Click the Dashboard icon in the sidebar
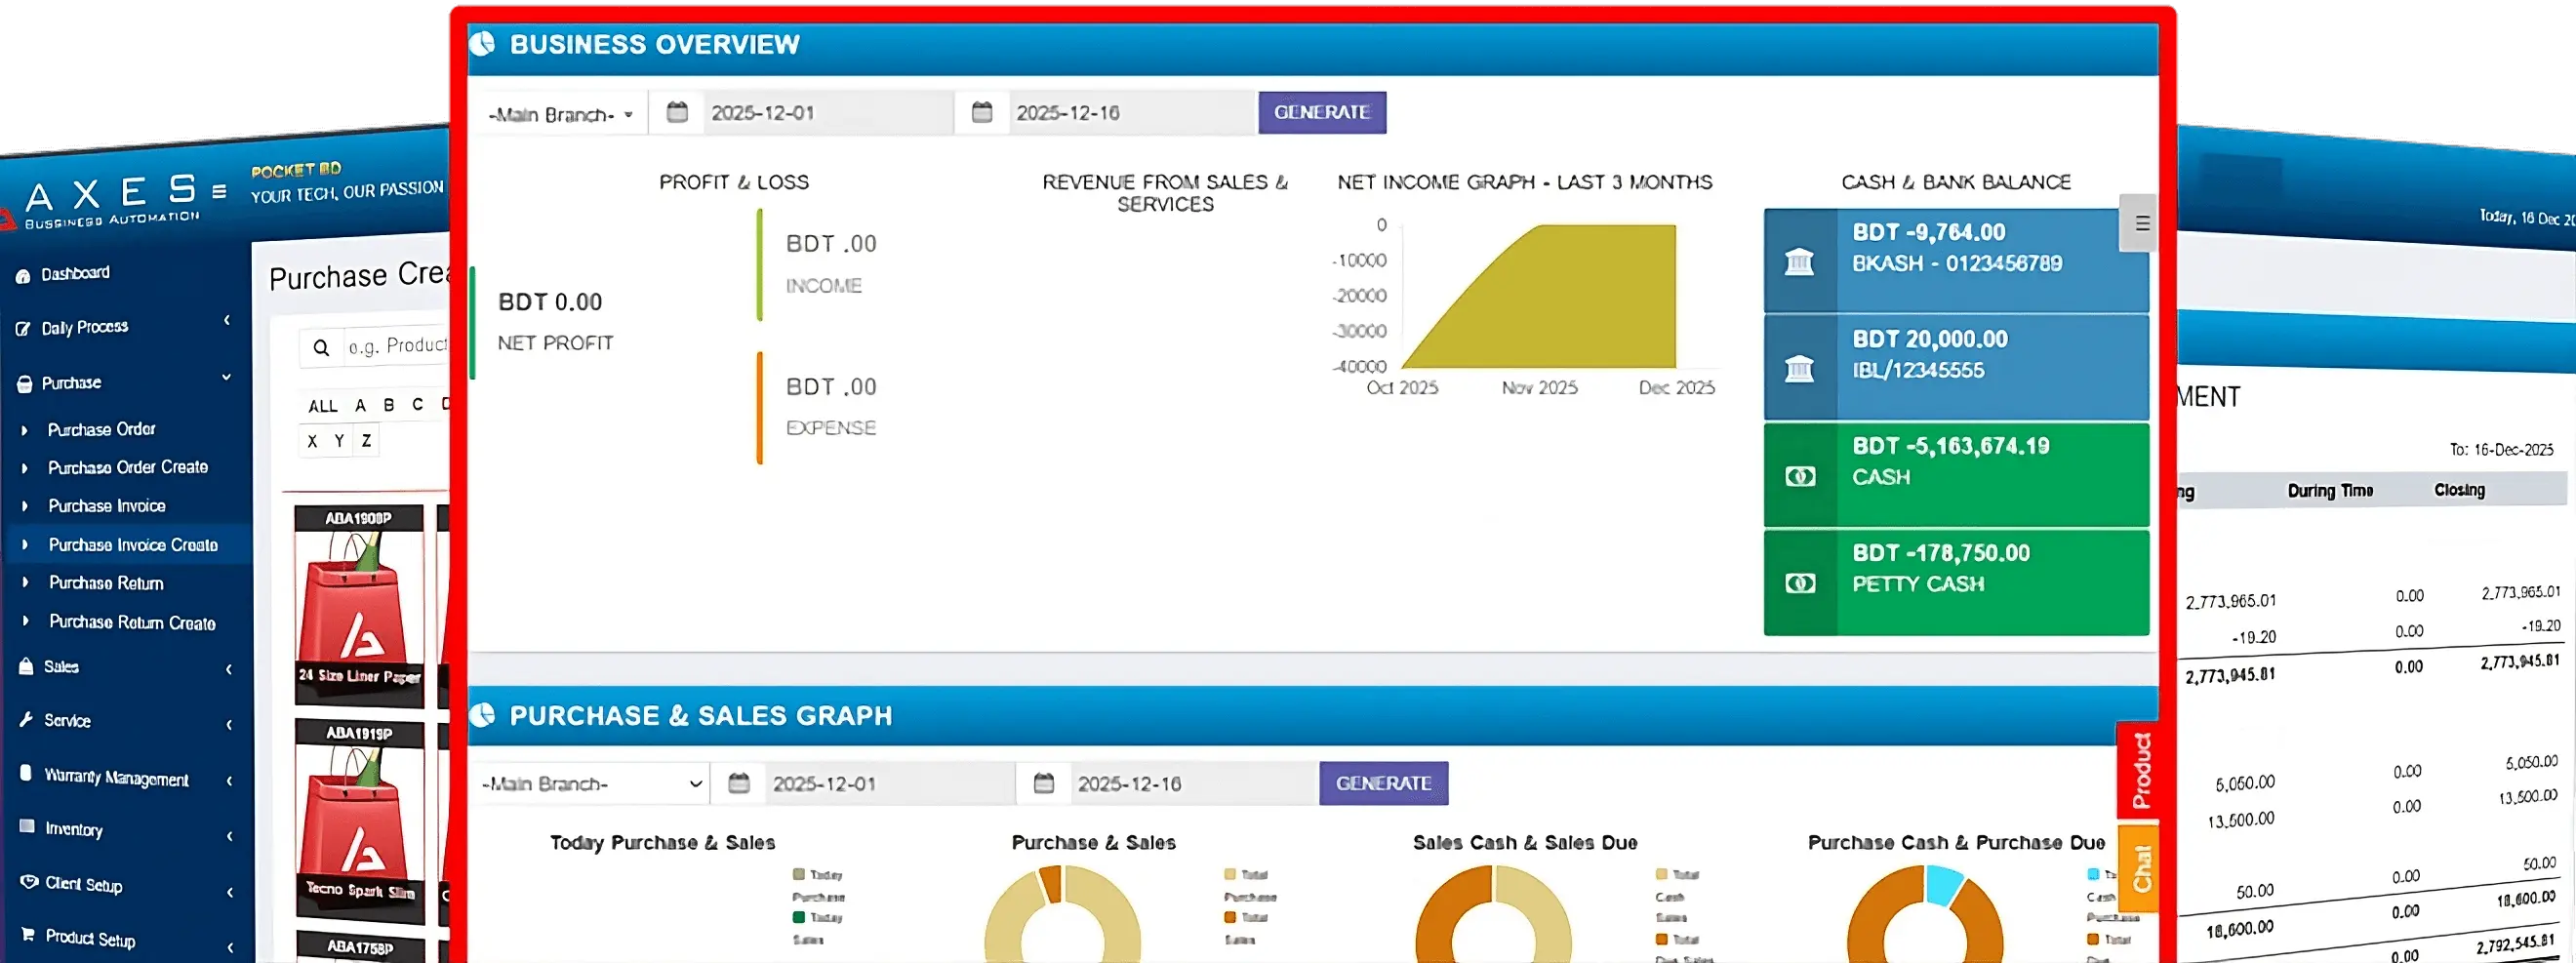The width and height of the screenshot is (2576, 963). [23, 276]
